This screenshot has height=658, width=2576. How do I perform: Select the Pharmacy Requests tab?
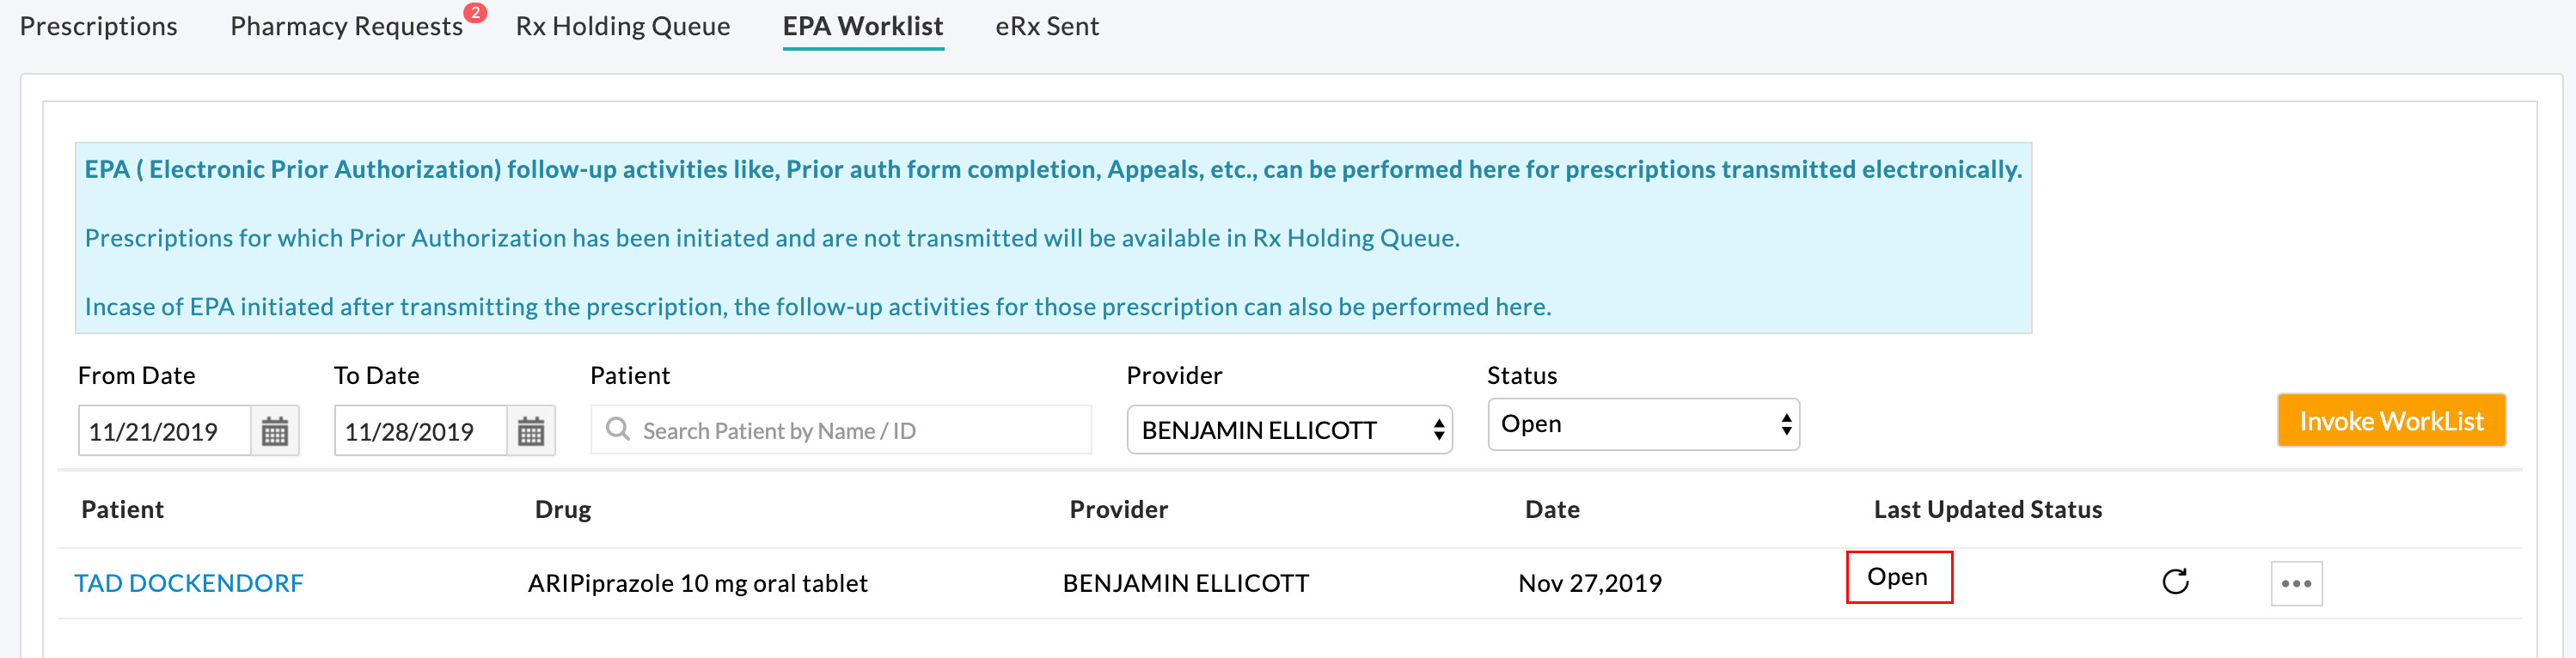[345, 27]
